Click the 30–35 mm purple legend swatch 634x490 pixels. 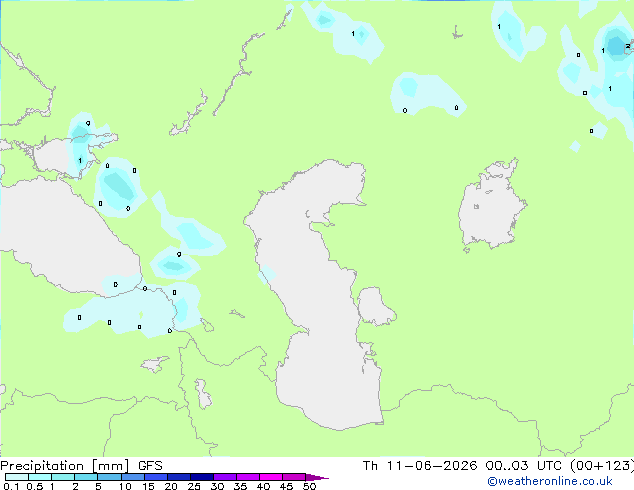click(x=224, y=477)
